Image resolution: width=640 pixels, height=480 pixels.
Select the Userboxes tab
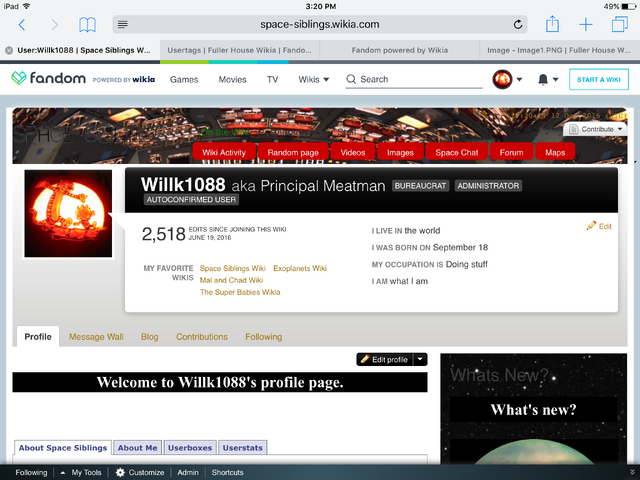click(190, 448)
